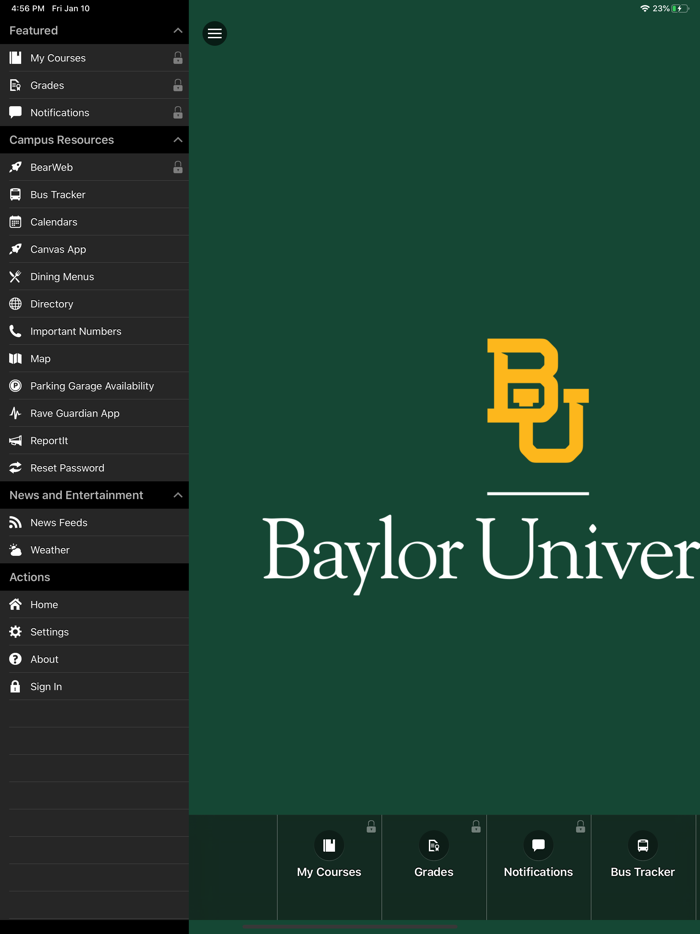Choose Reset Password in the sidebar

[94, 468]
